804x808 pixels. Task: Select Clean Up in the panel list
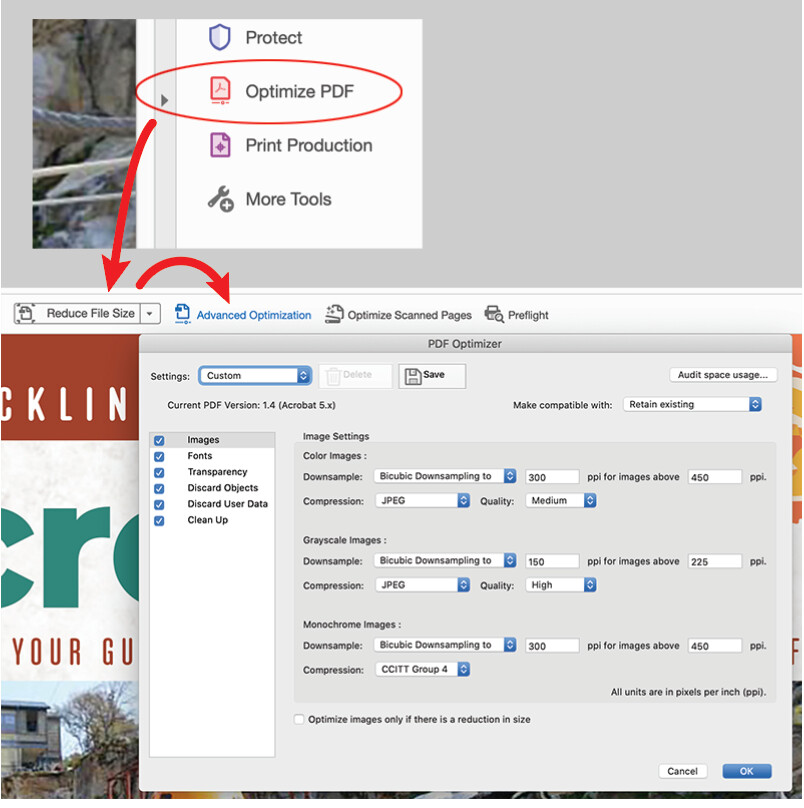(x=207, y=520)
